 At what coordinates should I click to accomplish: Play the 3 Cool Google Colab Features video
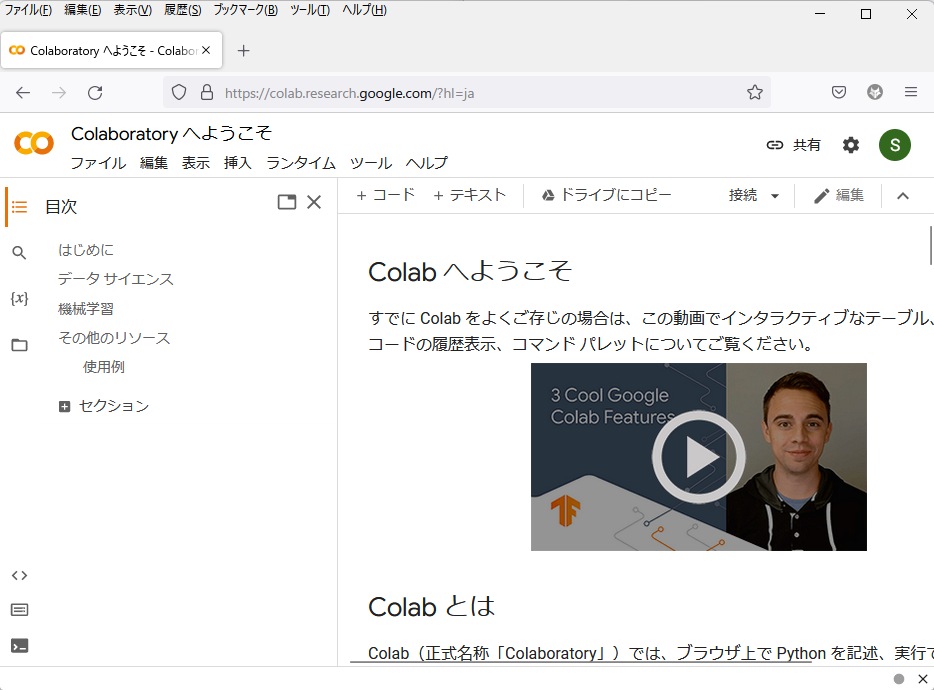pyautogui.click(x=698, y=456)
